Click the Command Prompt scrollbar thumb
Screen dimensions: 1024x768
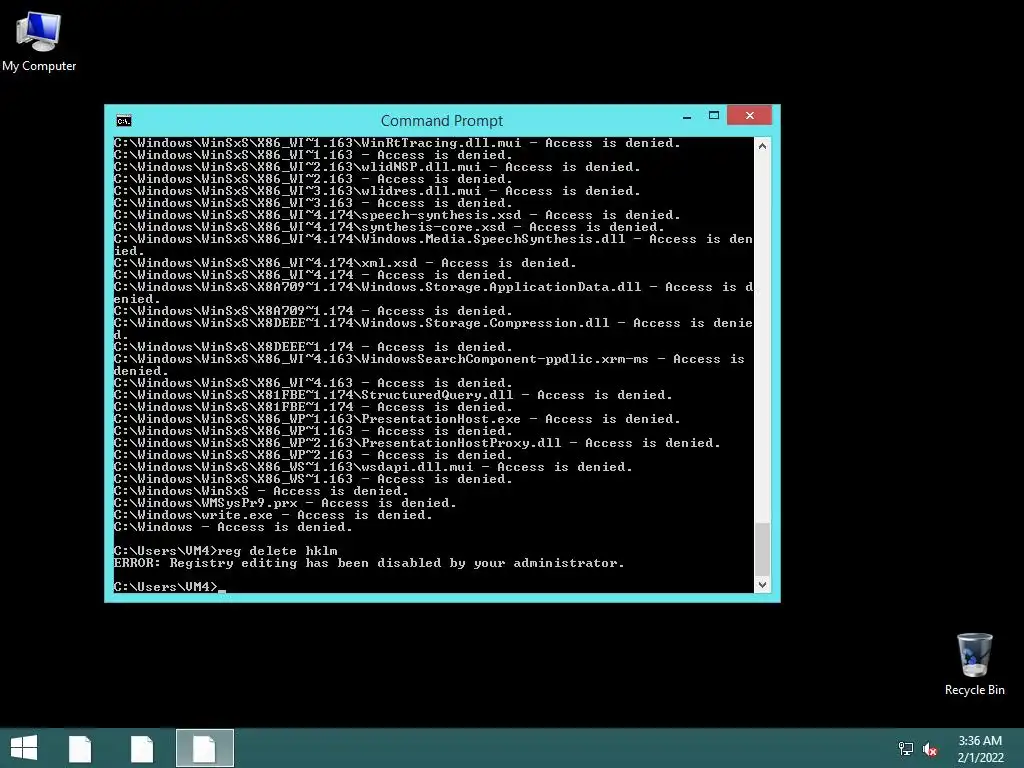pyautogui.click(x=762, y=549)
